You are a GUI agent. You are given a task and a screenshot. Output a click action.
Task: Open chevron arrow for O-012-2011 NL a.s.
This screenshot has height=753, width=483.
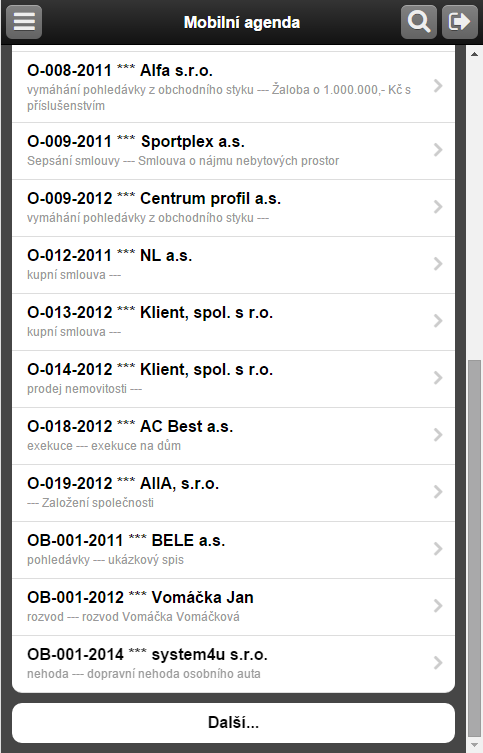coord(438,264)
